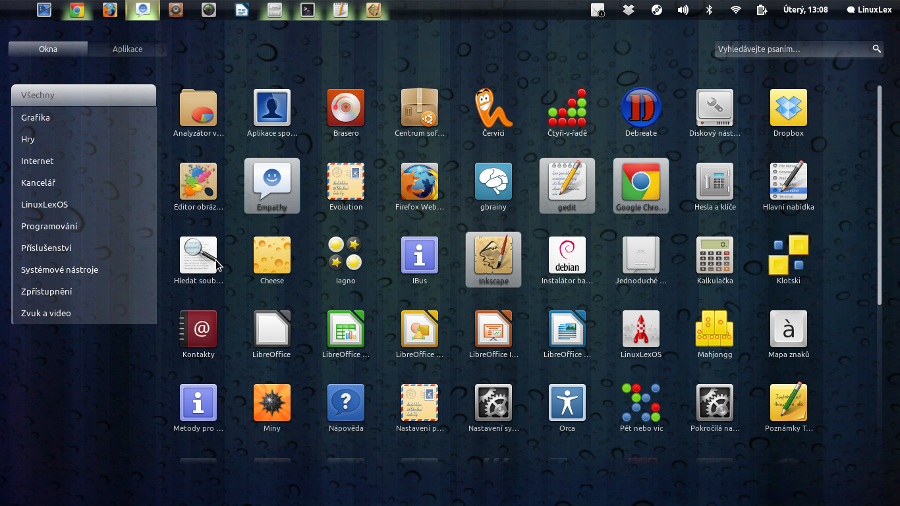Open Hlavní nabídka menu editor
900x506 pixels.
[x=788, y=186]
